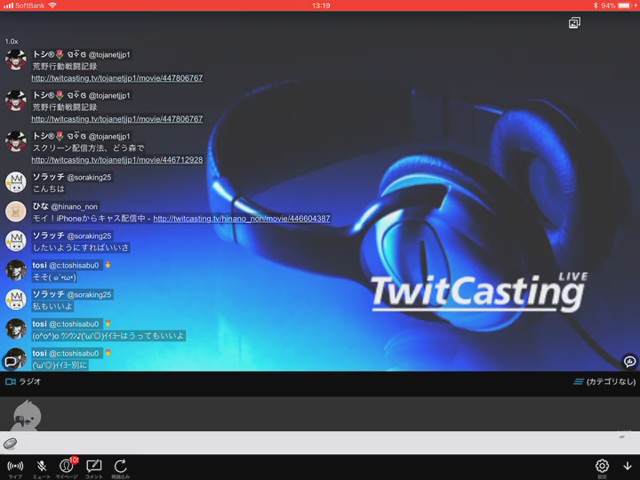Viewport: 640px width, 480px height.
Task: Select the comment したいようにすればいいさ
Action: click(81, 248)
